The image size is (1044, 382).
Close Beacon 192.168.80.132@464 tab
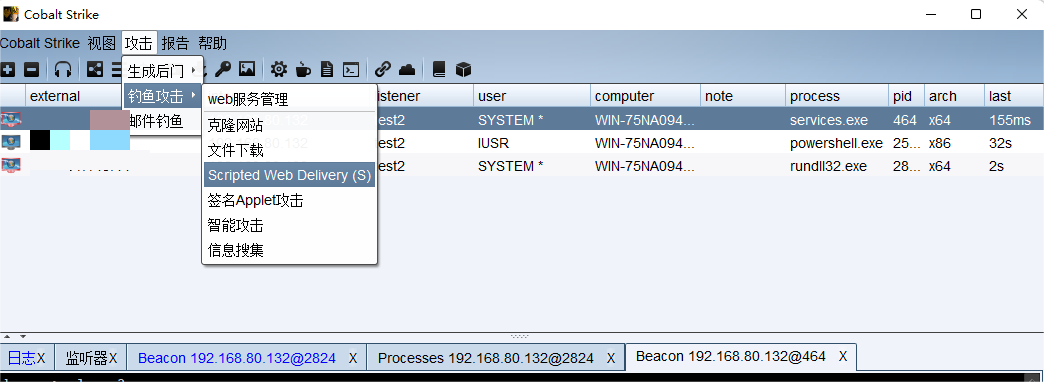point(842,357)
